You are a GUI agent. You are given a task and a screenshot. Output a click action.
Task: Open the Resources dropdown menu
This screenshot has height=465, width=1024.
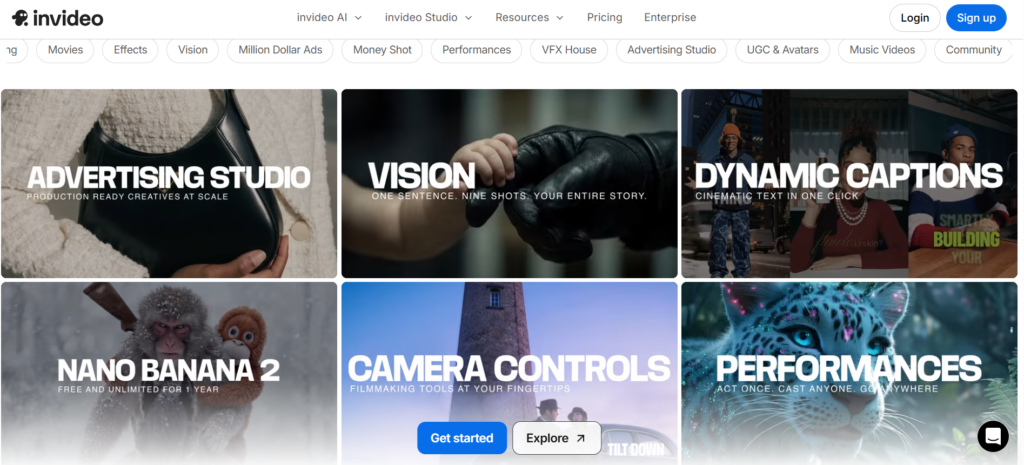[x=529, y=18]
